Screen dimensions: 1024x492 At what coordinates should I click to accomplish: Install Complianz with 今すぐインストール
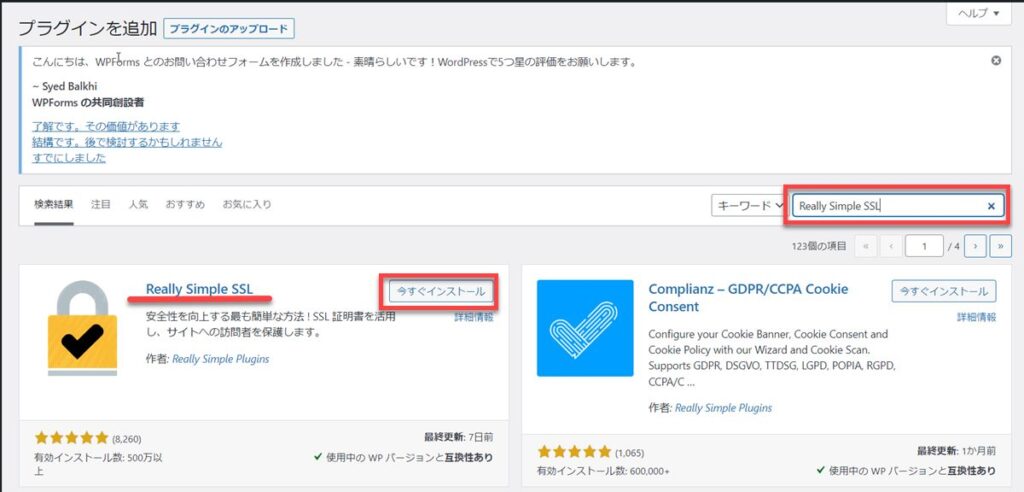pyautogui.click(x=944, y=291)
